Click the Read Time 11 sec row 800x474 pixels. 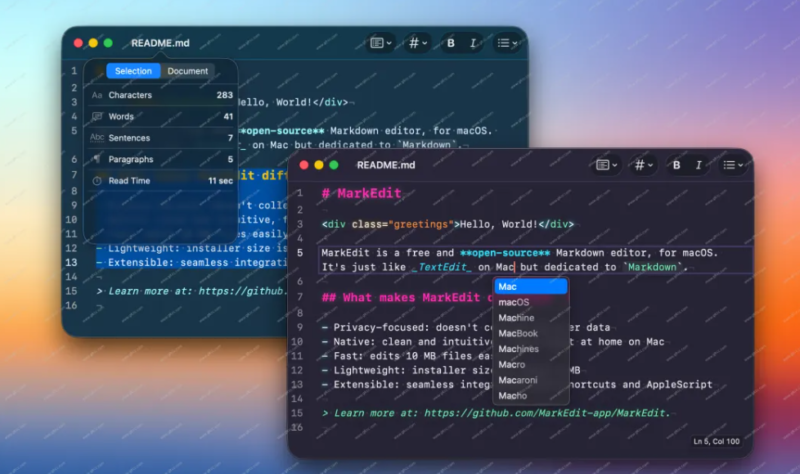(162, 181)
